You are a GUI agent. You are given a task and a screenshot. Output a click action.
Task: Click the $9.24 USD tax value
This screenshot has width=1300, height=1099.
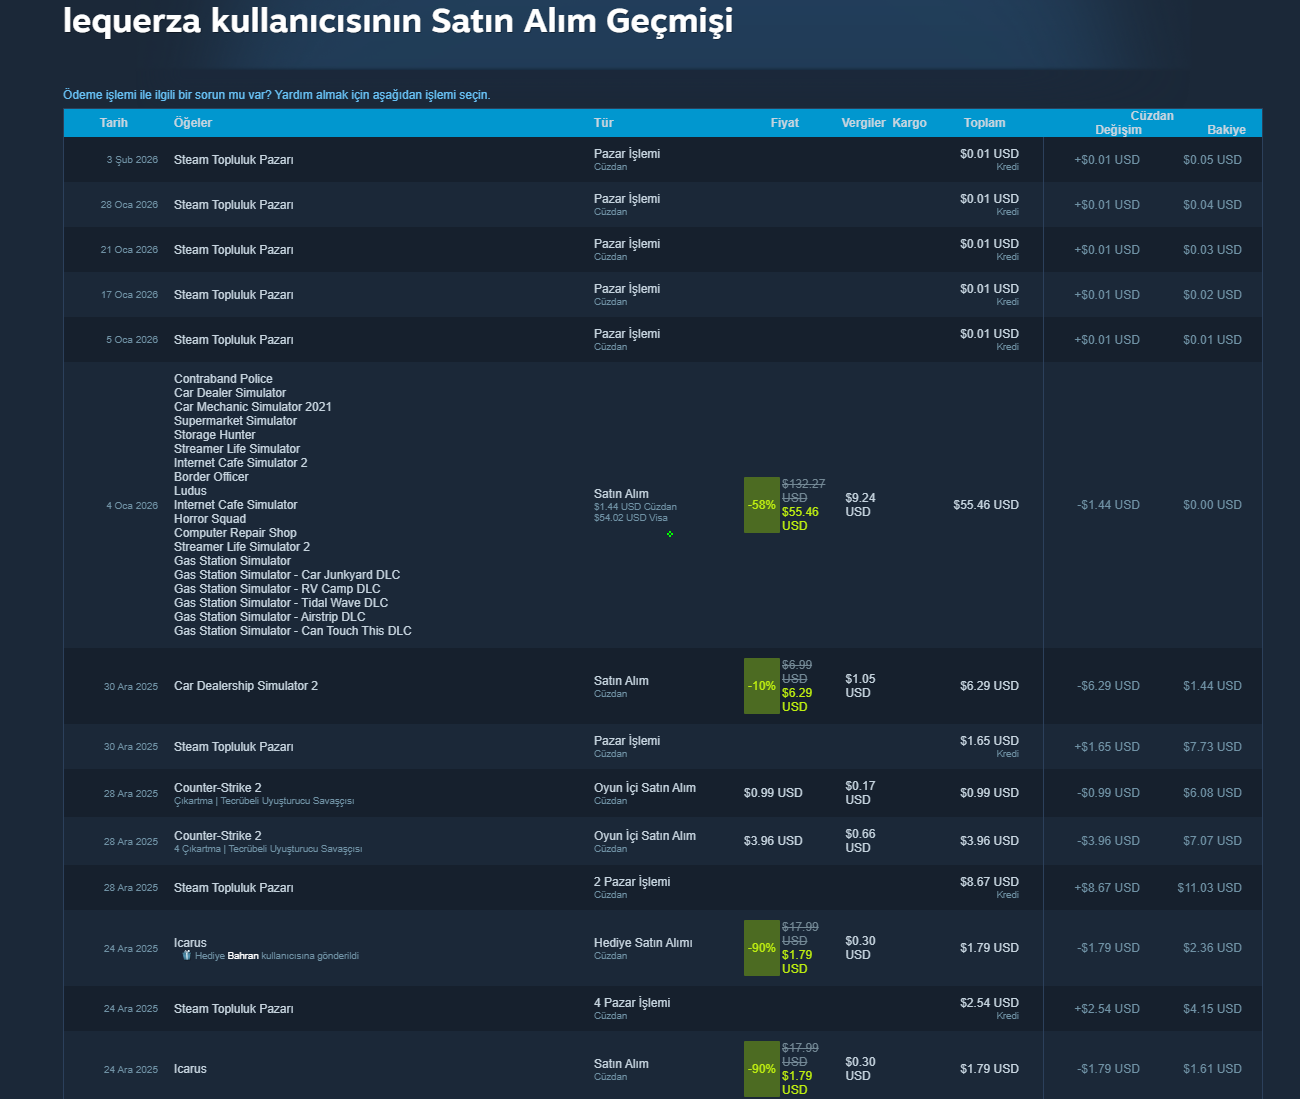[860, 505]
